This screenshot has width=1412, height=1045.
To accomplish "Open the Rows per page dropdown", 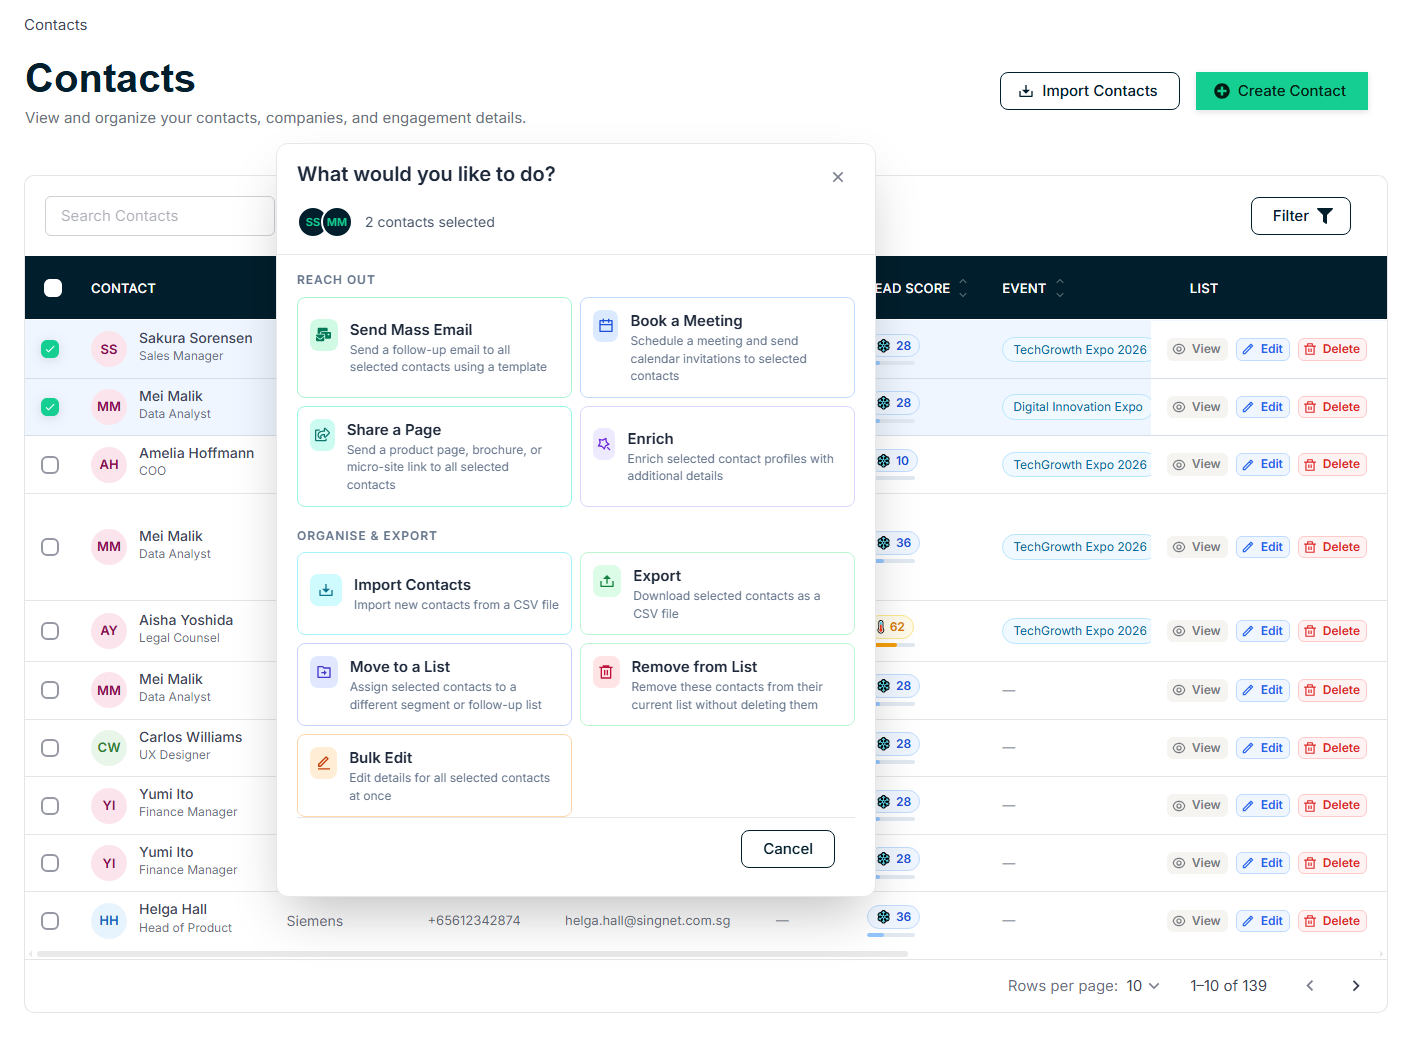I will [1142, 986].
